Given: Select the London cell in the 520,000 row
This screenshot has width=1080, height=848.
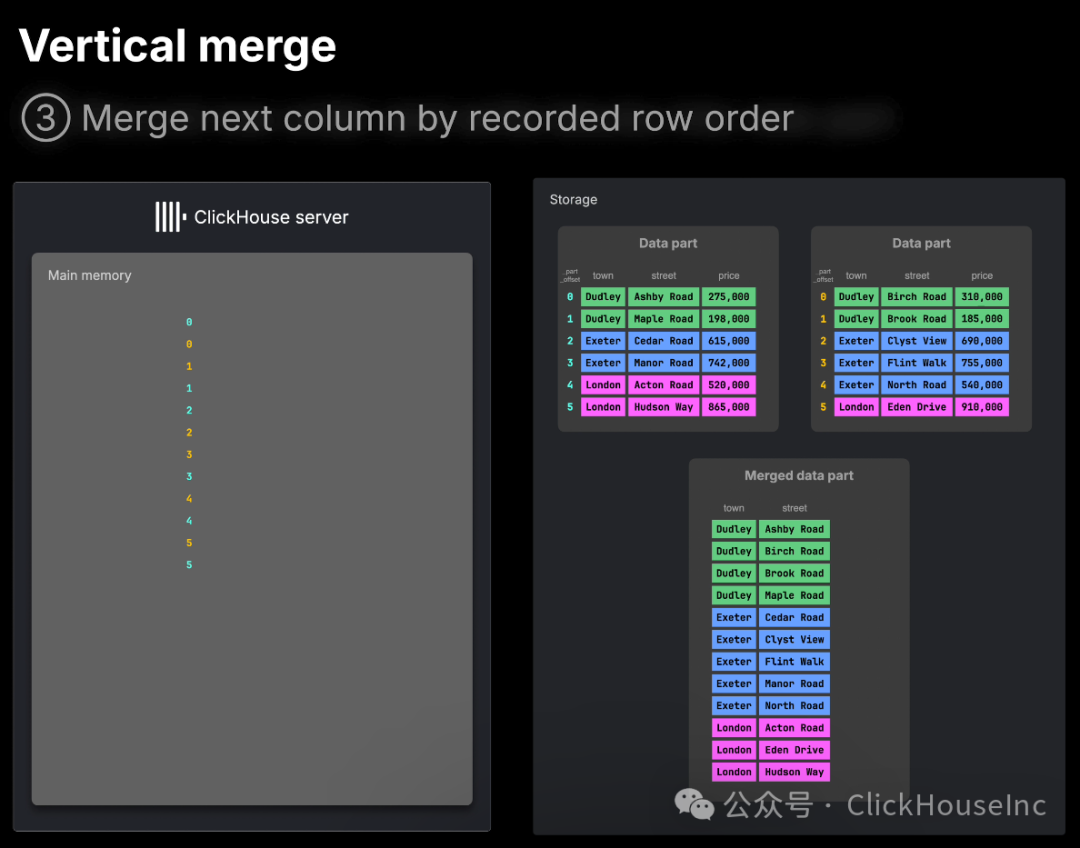Looking at the screenshot, I should pos(603,385).
